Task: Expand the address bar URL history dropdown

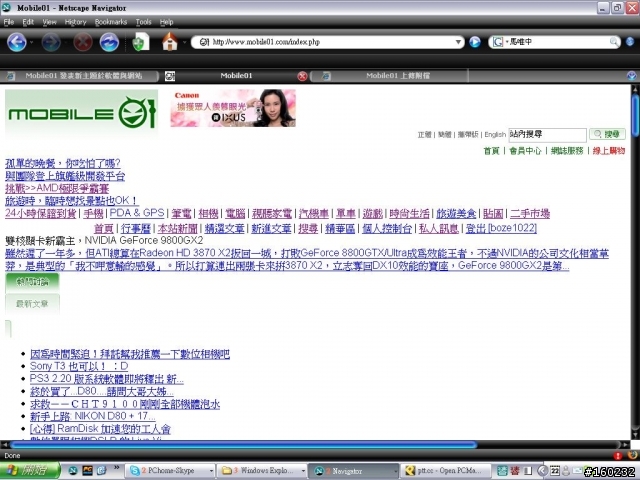Action: (458, 42)
